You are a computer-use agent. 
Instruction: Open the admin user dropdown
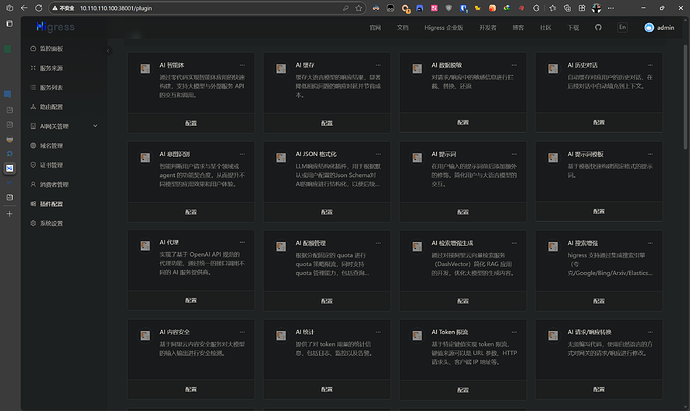pyautogui.click(x=659, y=27)
